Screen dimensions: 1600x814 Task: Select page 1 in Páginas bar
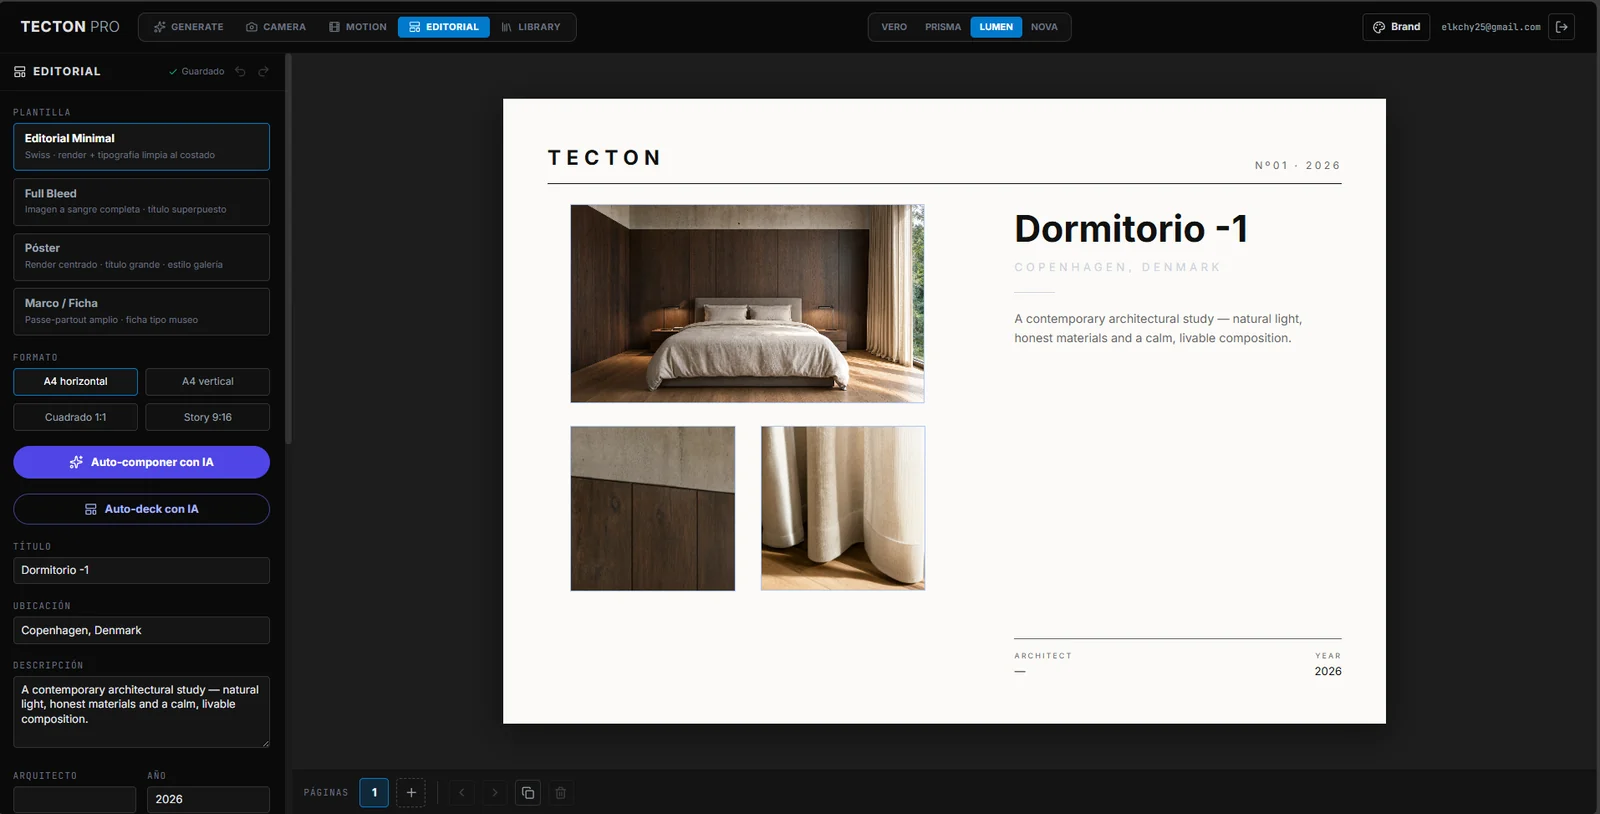tap(374, 793)
